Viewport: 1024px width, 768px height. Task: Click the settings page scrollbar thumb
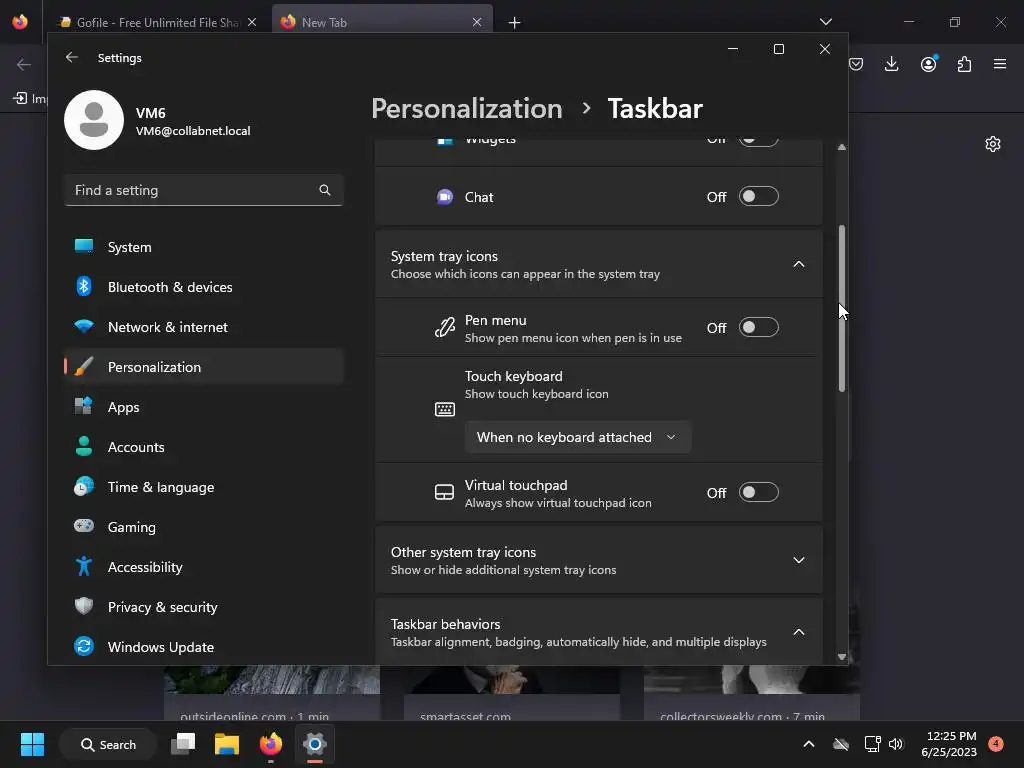pyautogui.click(x=842, y=308)
